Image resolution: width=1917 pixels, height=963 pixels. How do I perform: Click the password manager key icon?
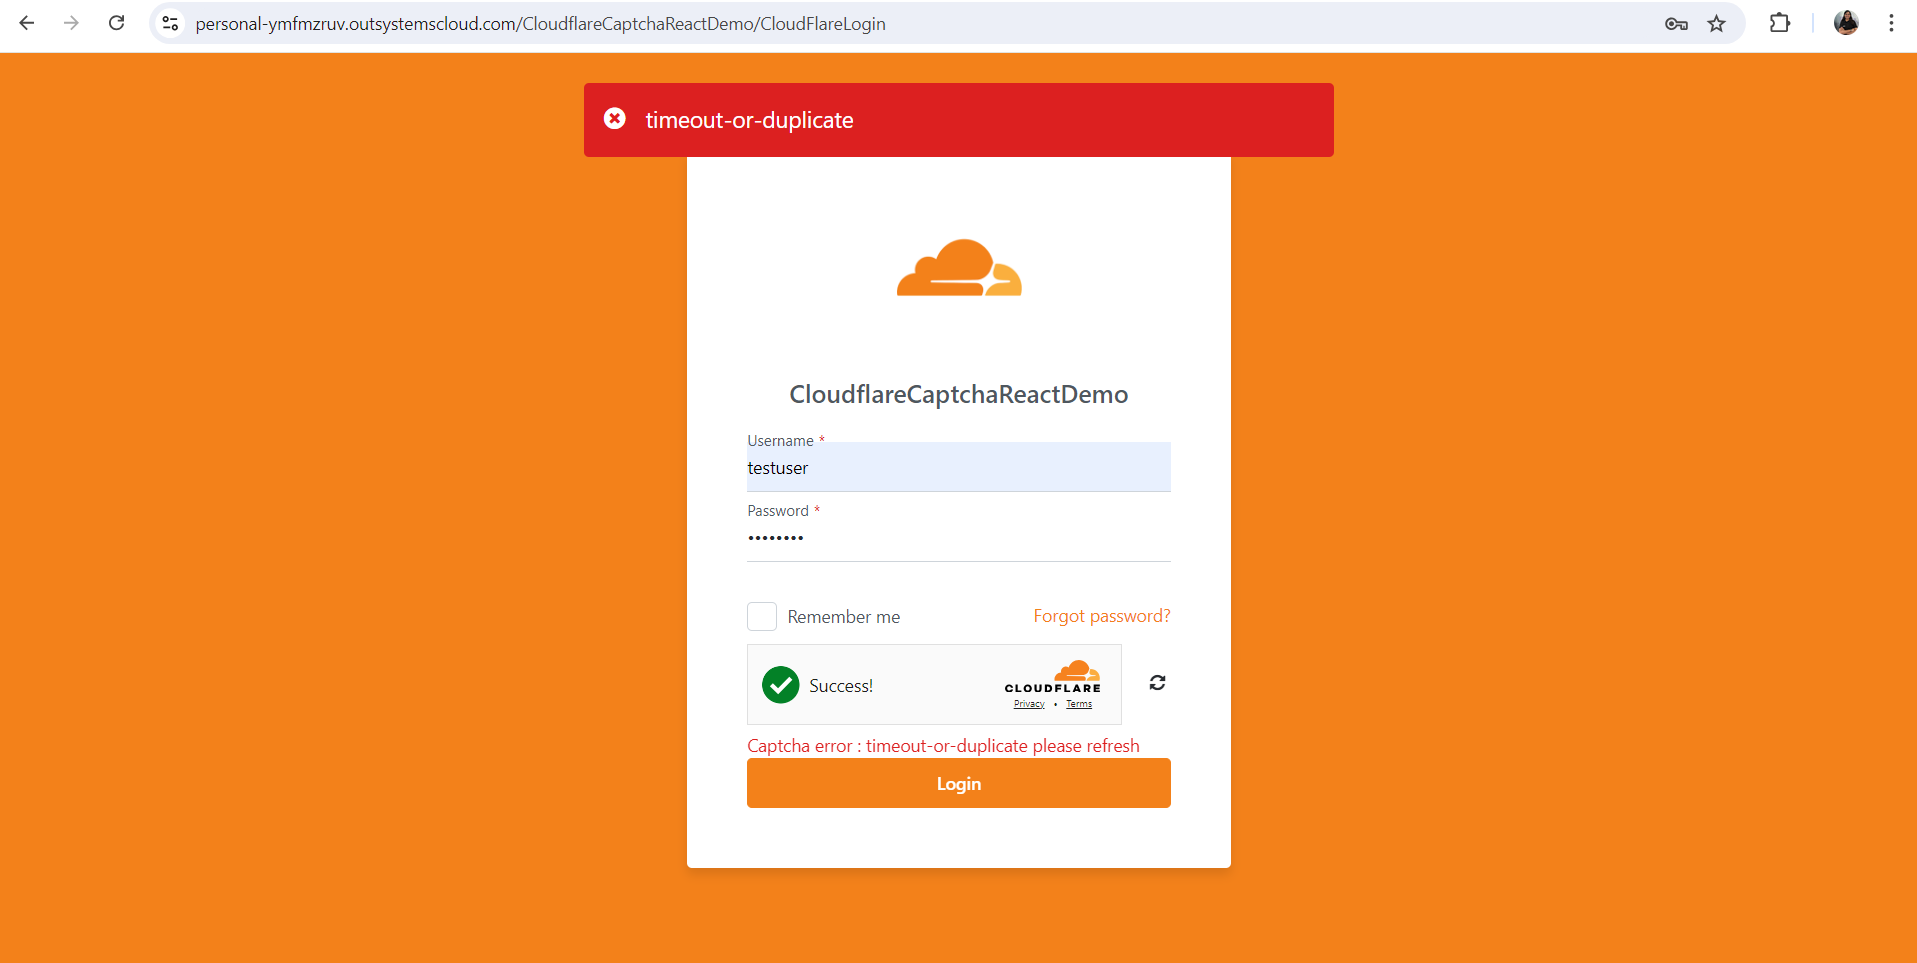coord(1676,24)
